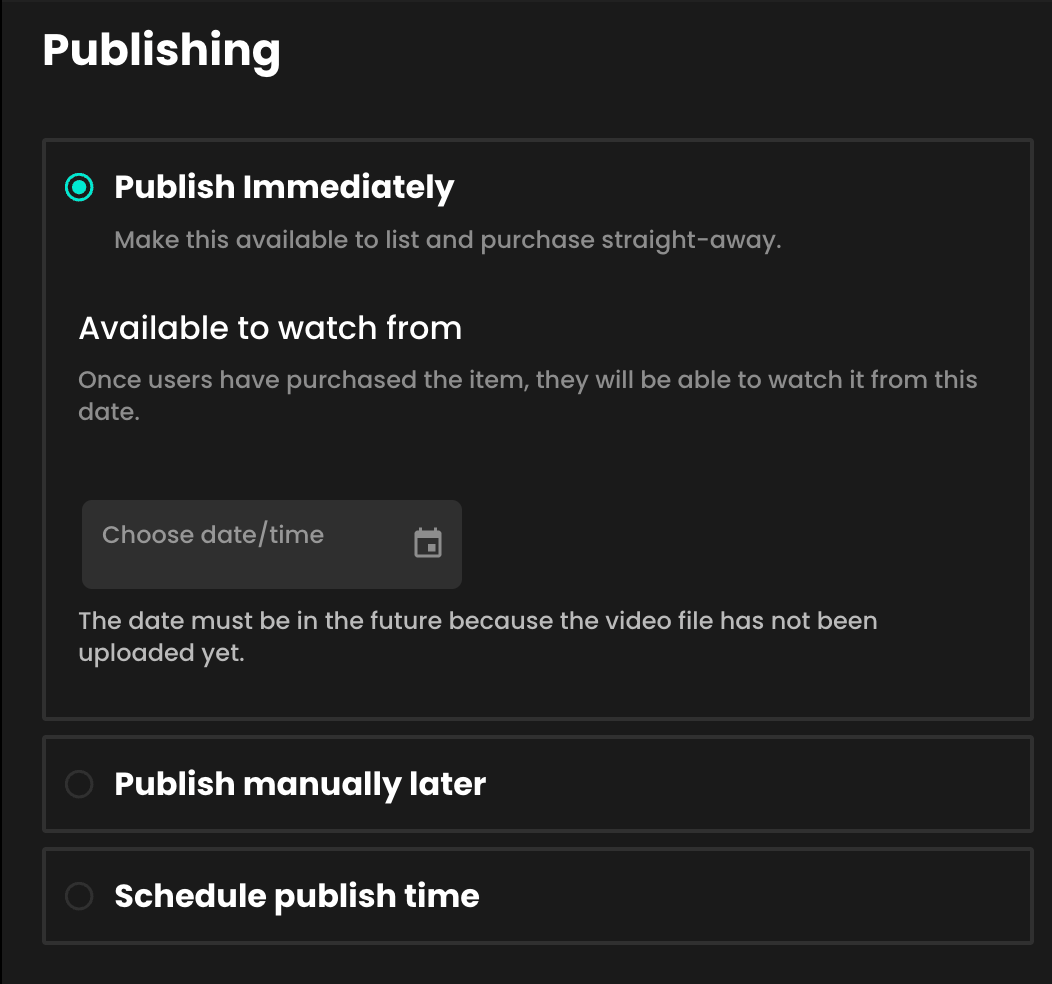
Task: Expand the Schedule publish time card
Action: (537, 896)
